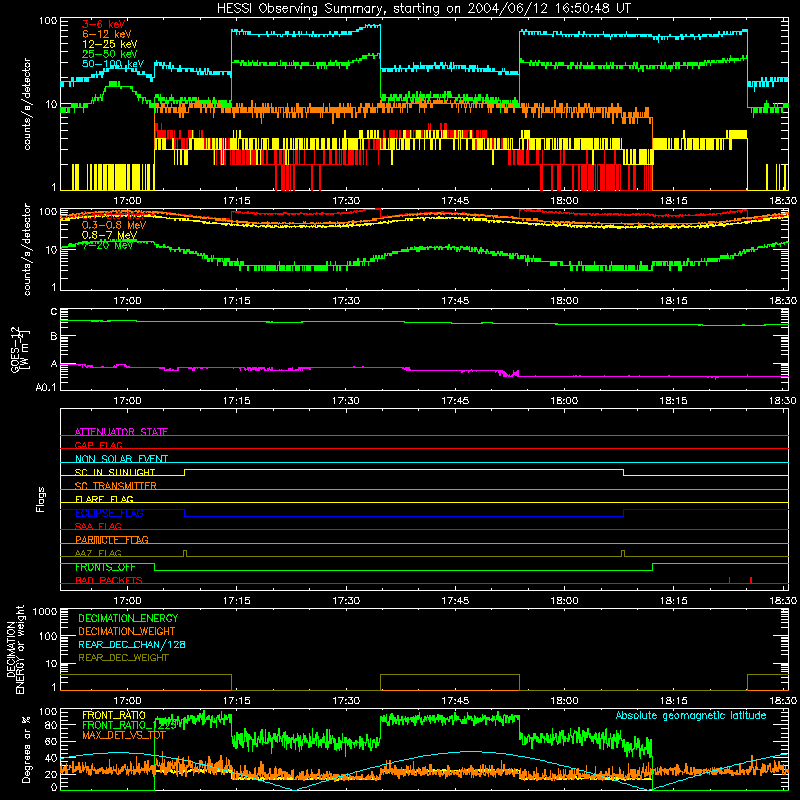This screenshot has width=800, height=800.
Task: Select the Degrees or % axis title
Action: point(26,750)
